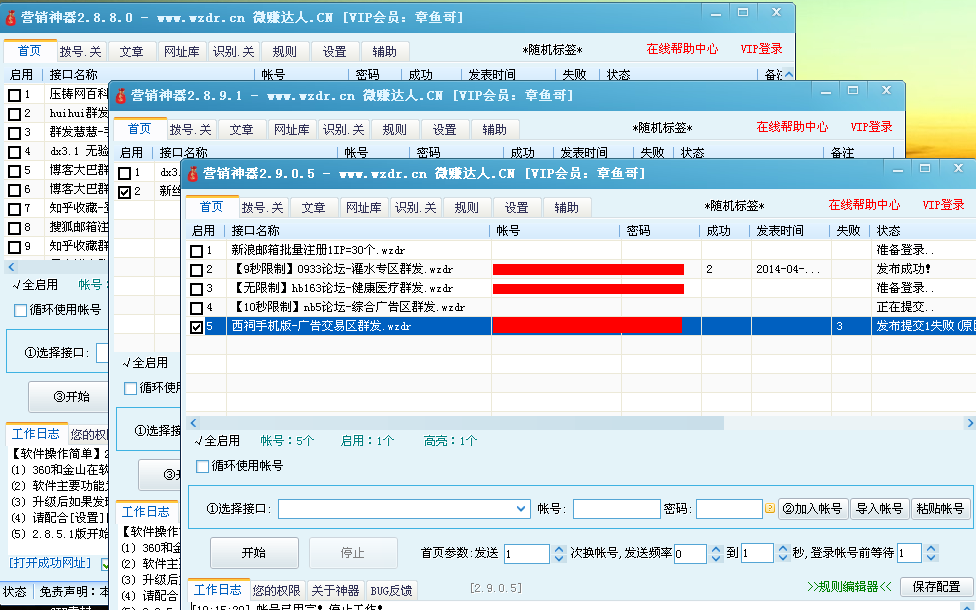Tick the checkbox for row 2 0933论坛 interface
The height and width of the screenshot is (610, 976).
pyautogui.click(x=197, y=270)
